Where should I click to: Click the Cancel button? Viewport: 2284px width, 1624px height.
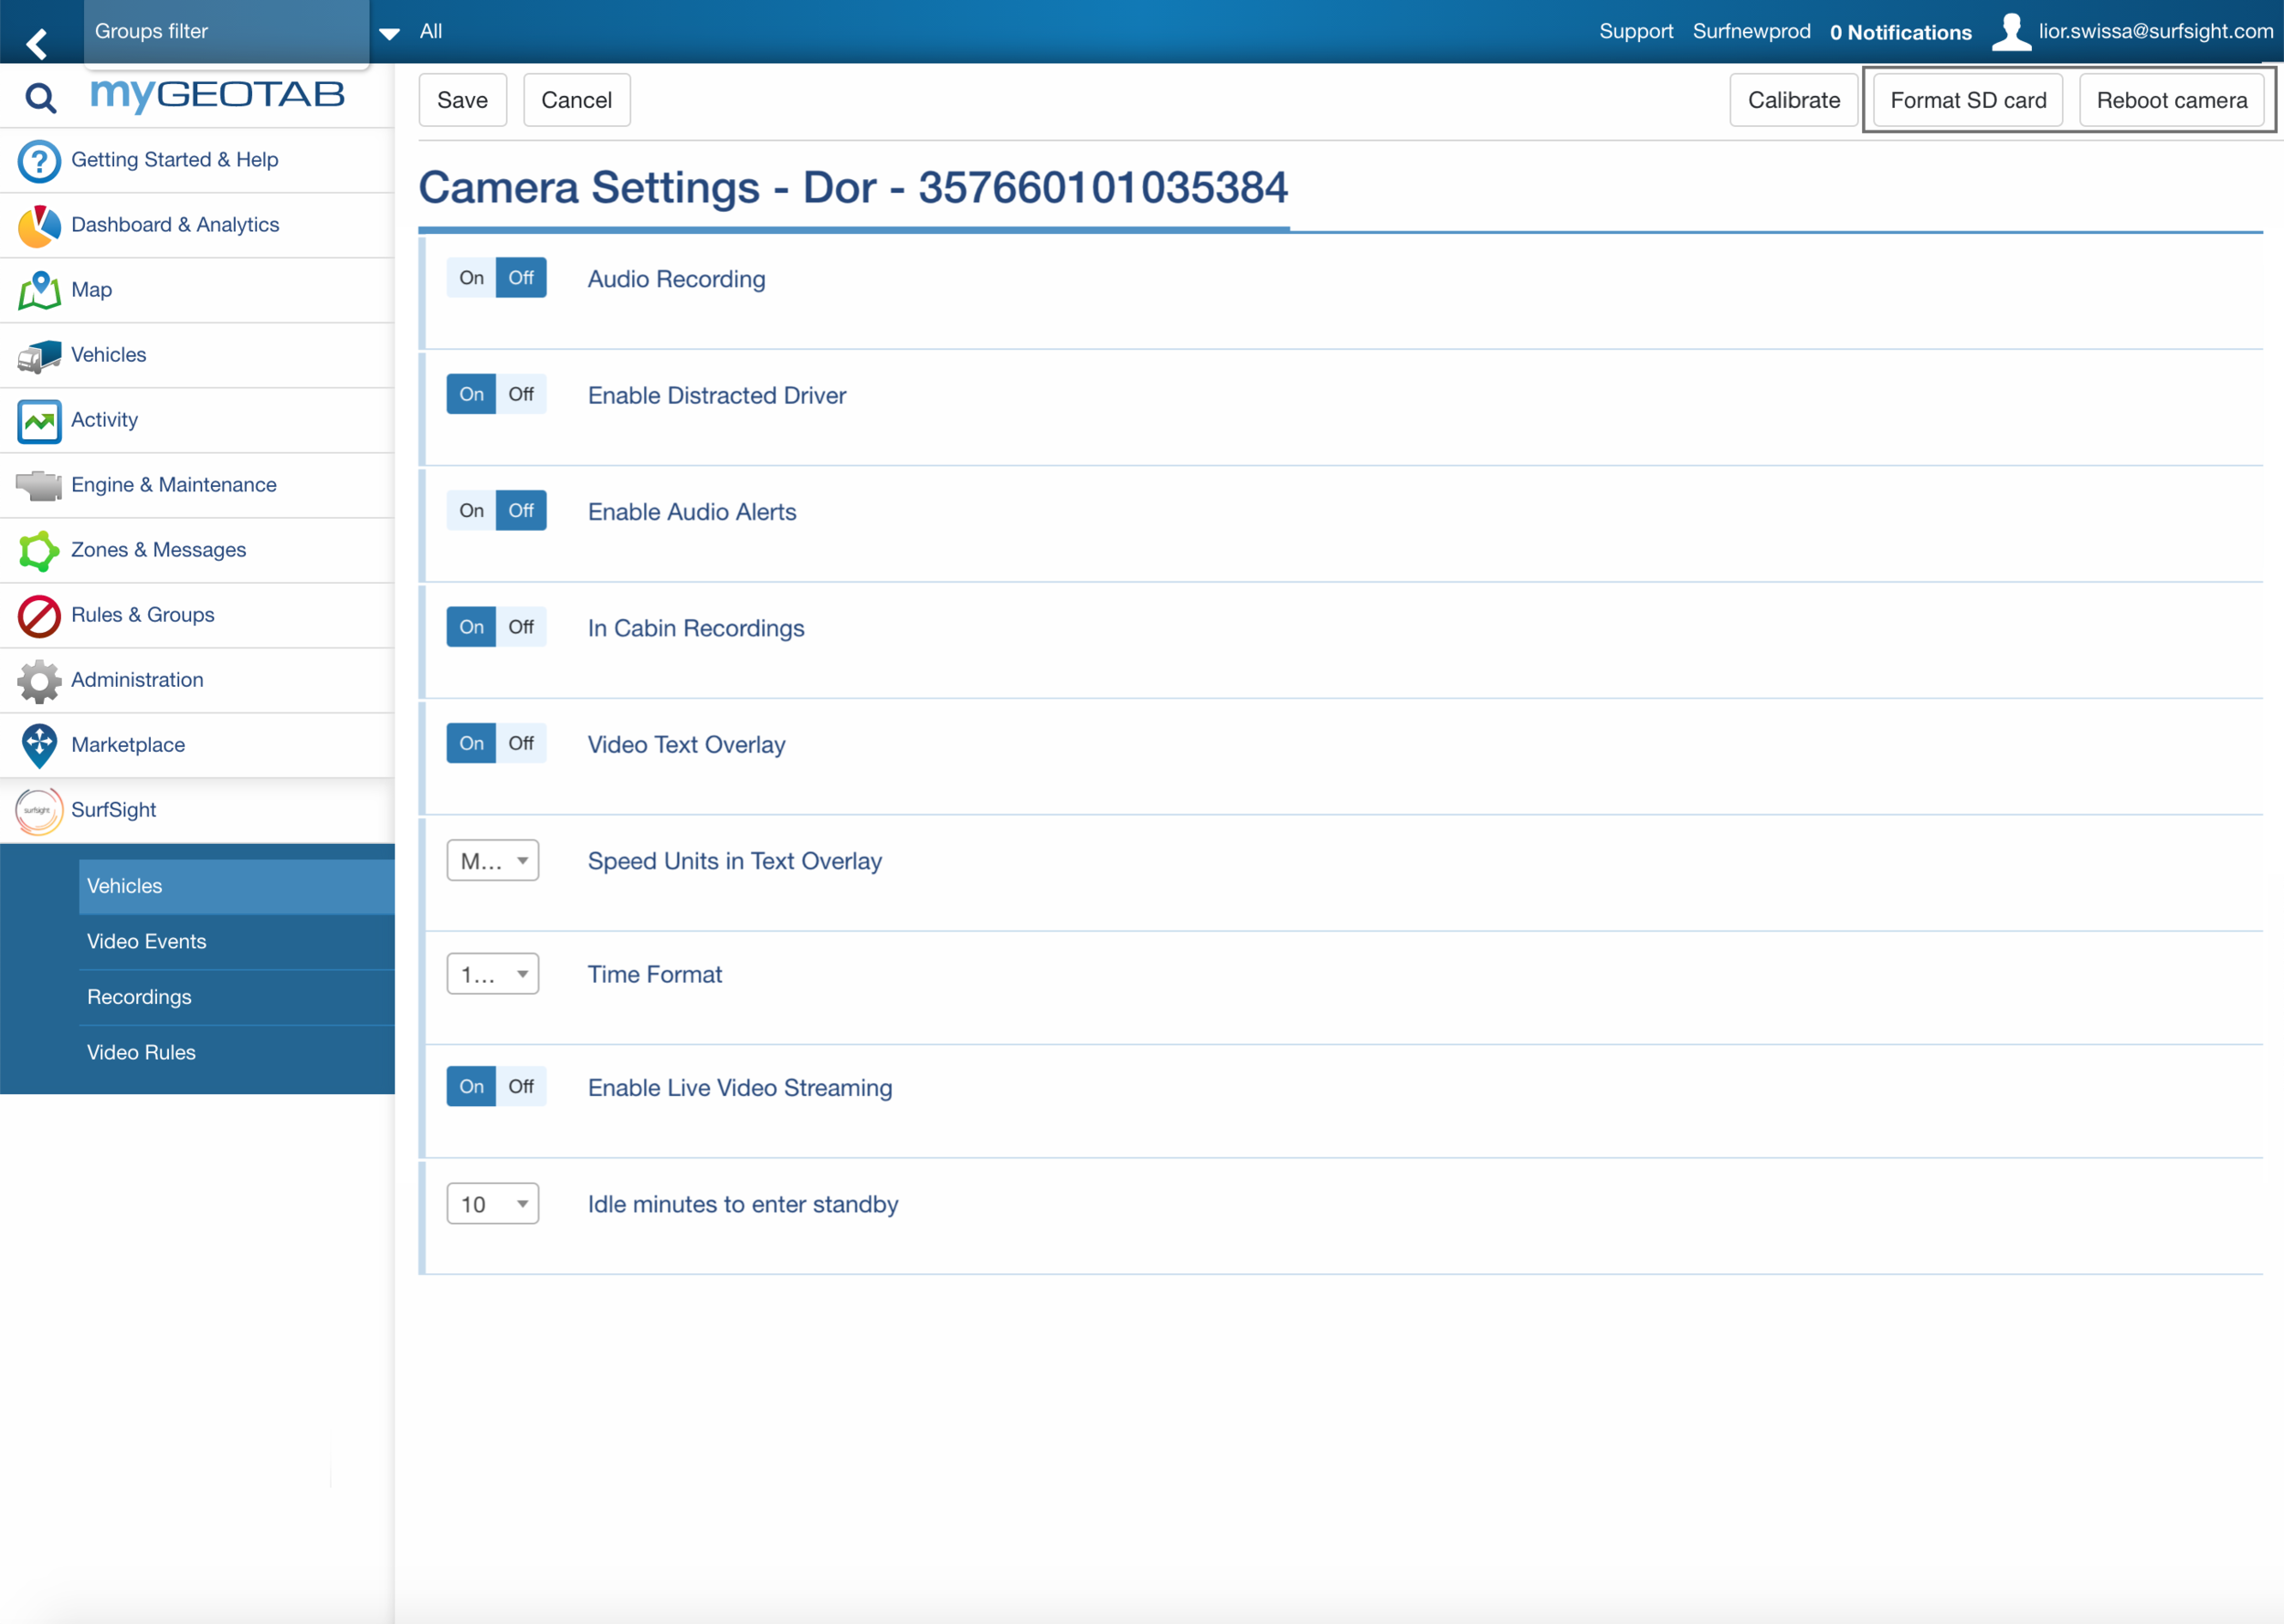coord(577,100)
